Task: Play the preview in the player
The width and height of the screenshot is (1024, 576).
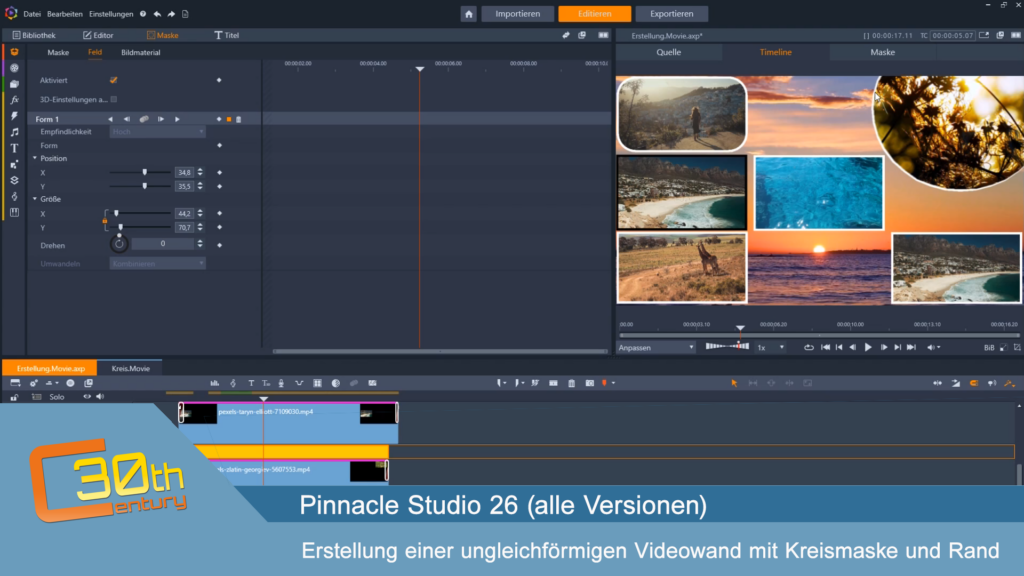Action: click(868, 347)
